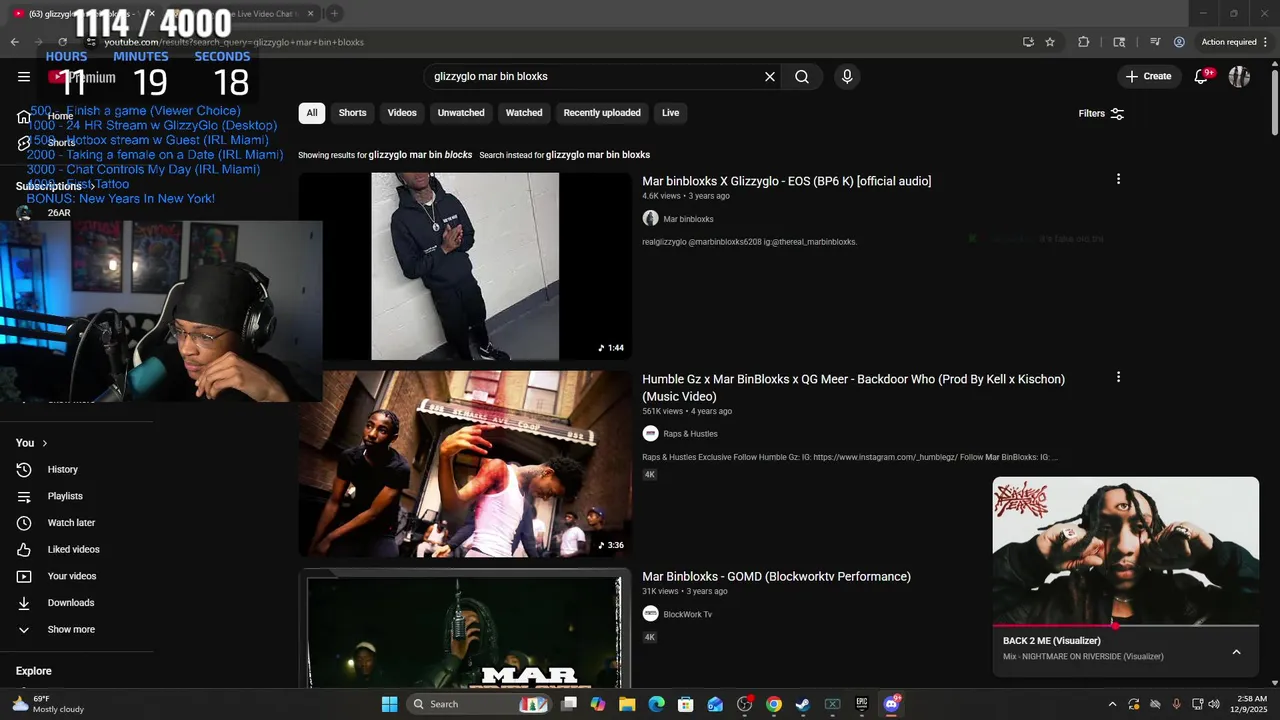This screenshot has height=720, width=1280.
Task: Expand the You section chevron
Action: pyautogui.click(x=44, y=443)
